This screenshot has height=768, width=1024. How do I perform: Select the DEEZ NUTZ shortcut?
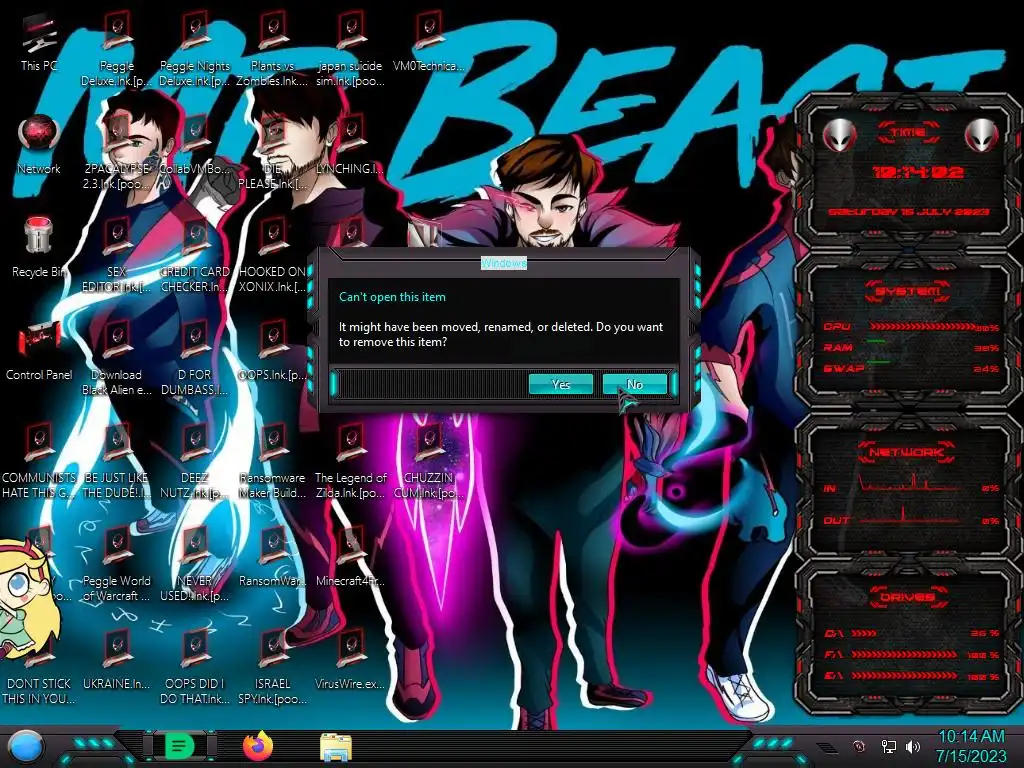coord(195,461)
